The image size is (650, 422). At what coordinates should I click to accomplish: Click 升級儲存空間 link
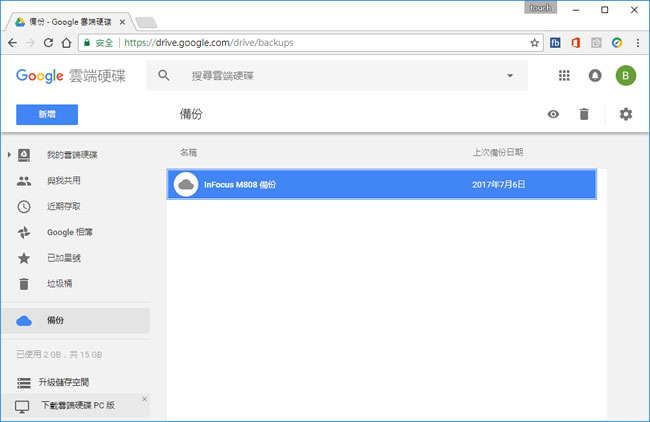point(63,382)
